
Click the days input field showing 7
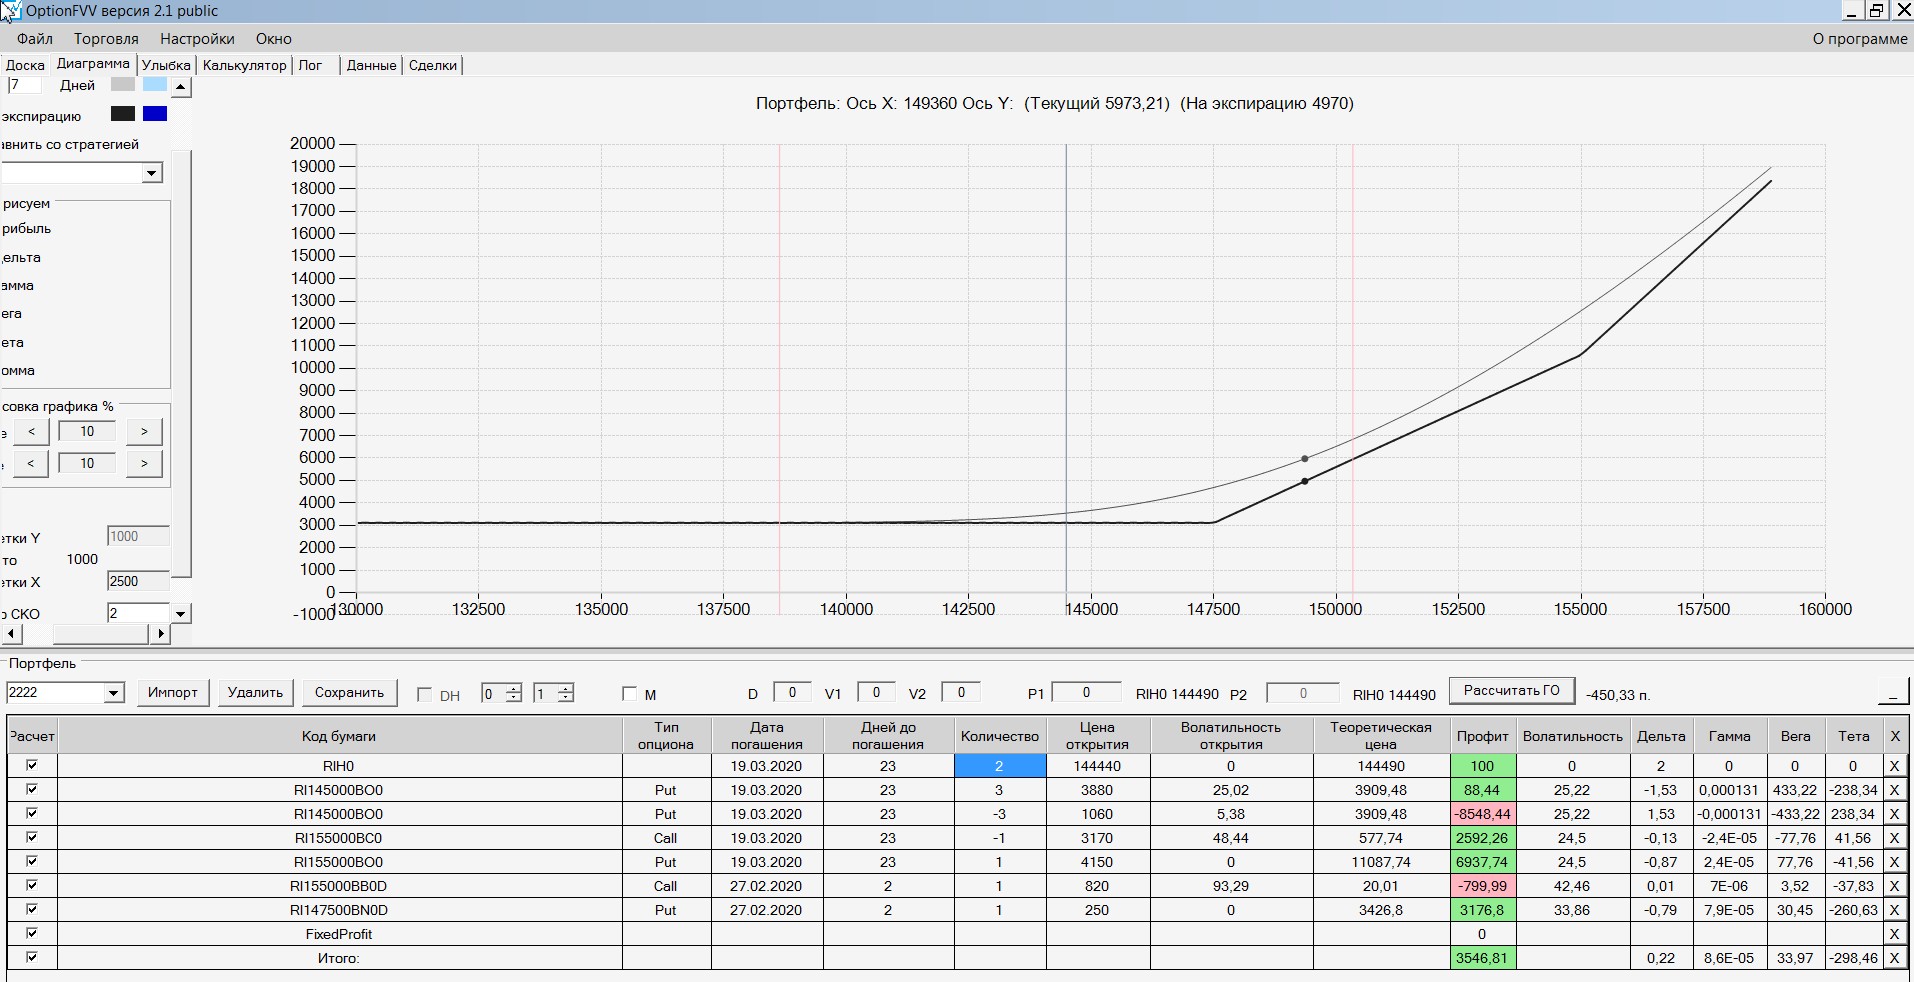click(x=24, y=85)
